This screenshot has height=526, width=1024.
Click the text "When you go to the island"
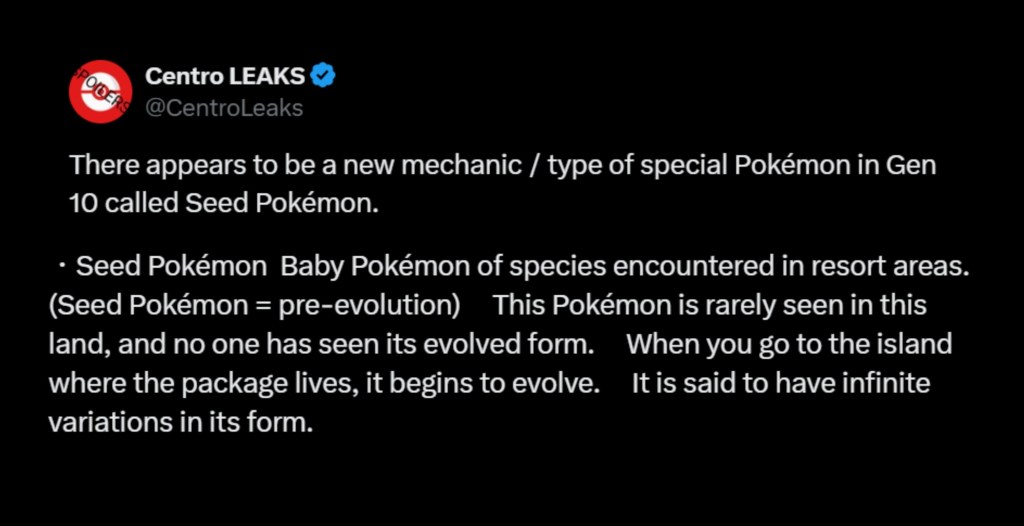coord(788,345)
